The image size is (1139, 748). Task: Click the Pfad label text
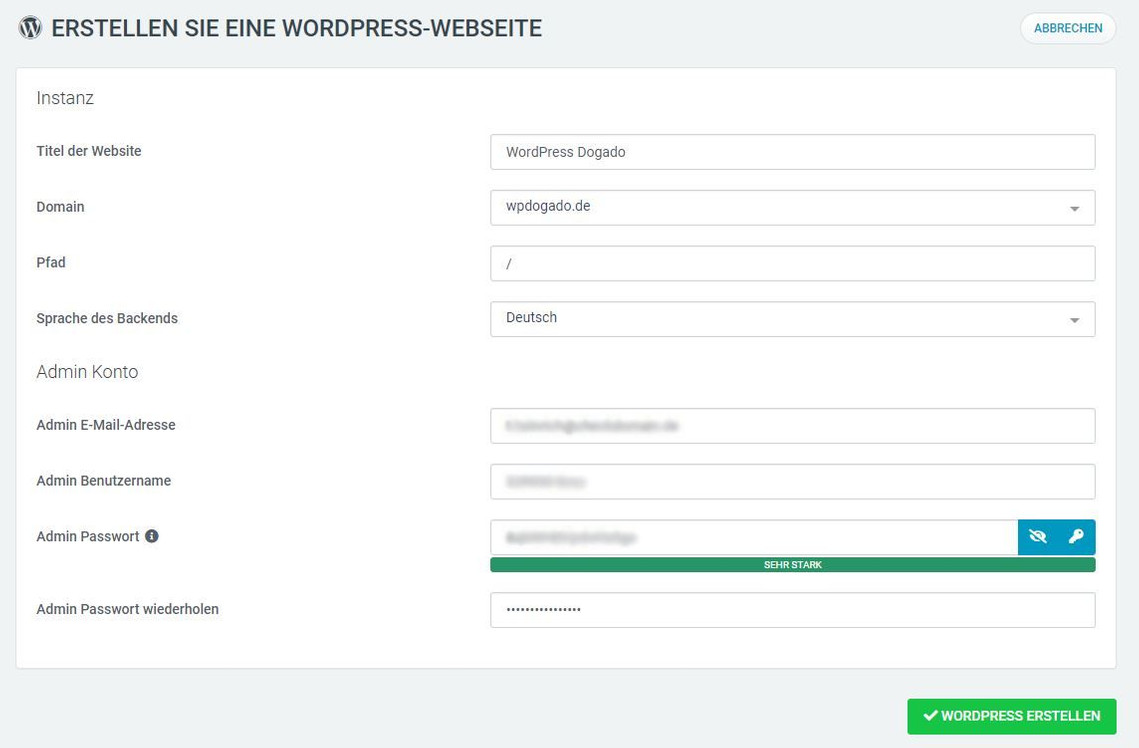(51, 262)
